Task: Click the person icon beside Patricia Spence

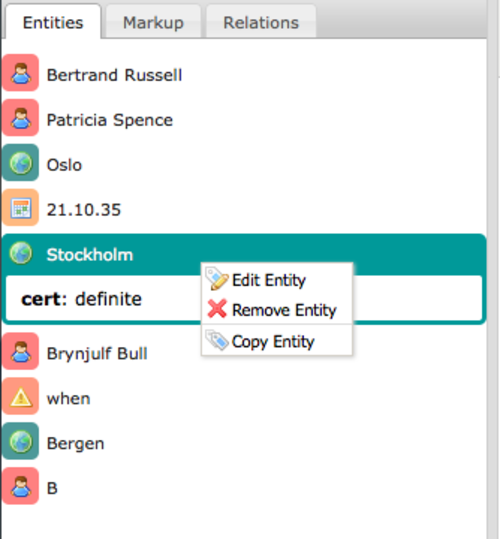Action: coord(21,118)
